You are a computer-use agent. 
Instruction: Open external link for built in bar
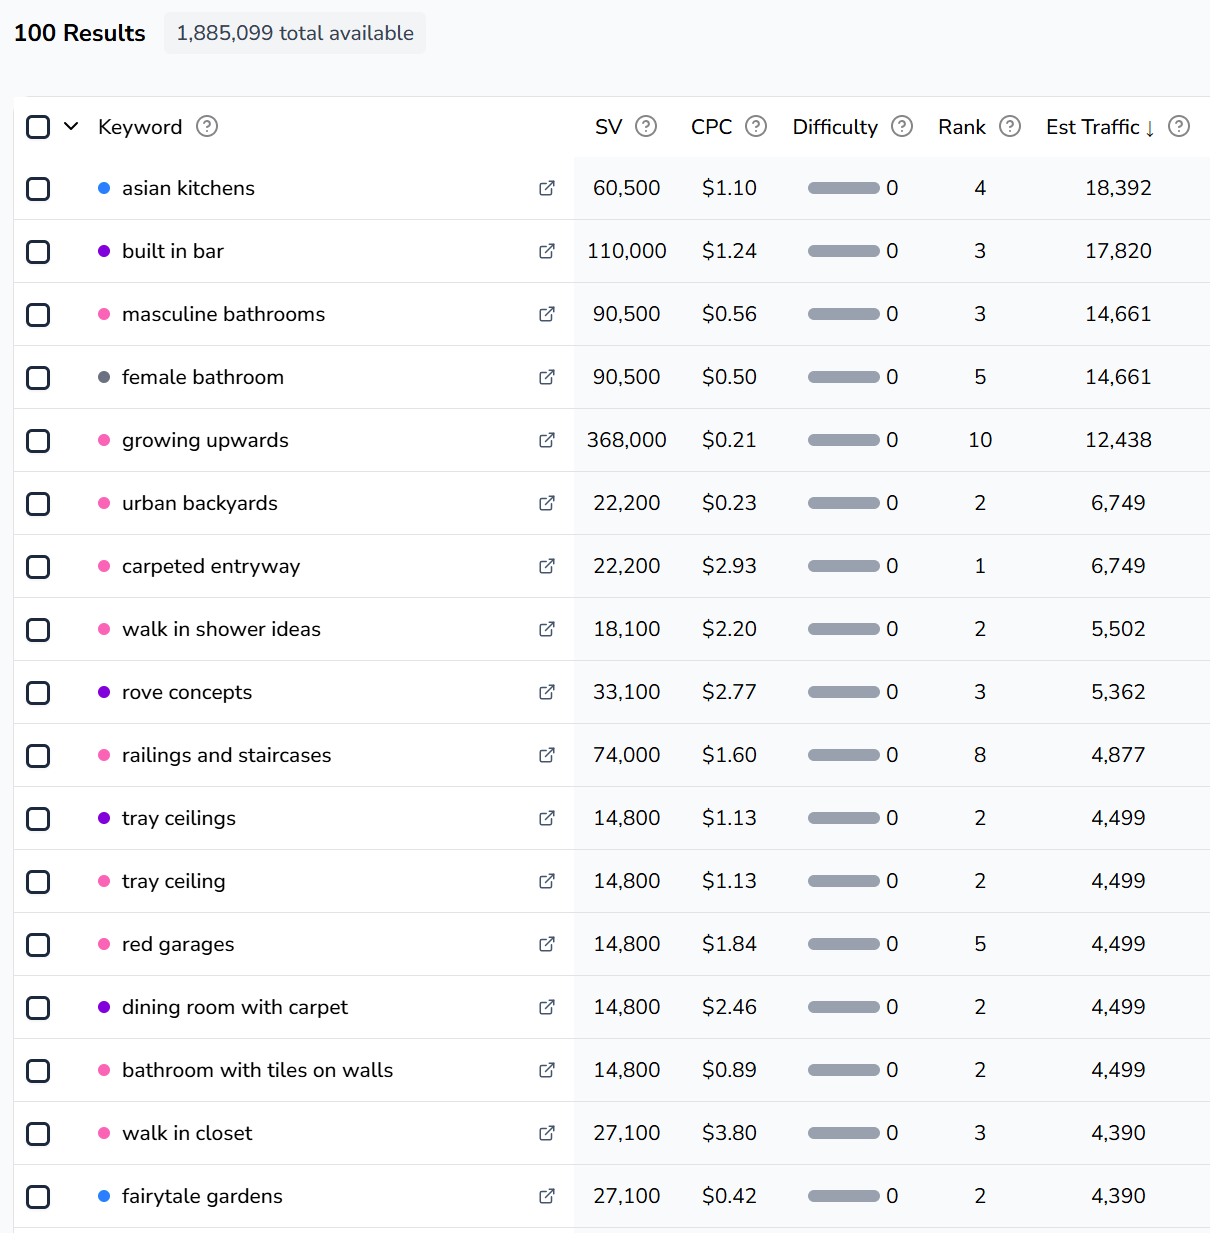pos(547,251)
